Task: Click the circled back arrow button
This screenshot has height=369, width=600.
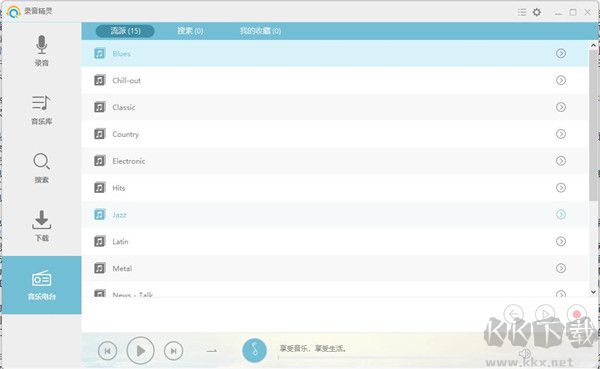Action: coord(514,314)
